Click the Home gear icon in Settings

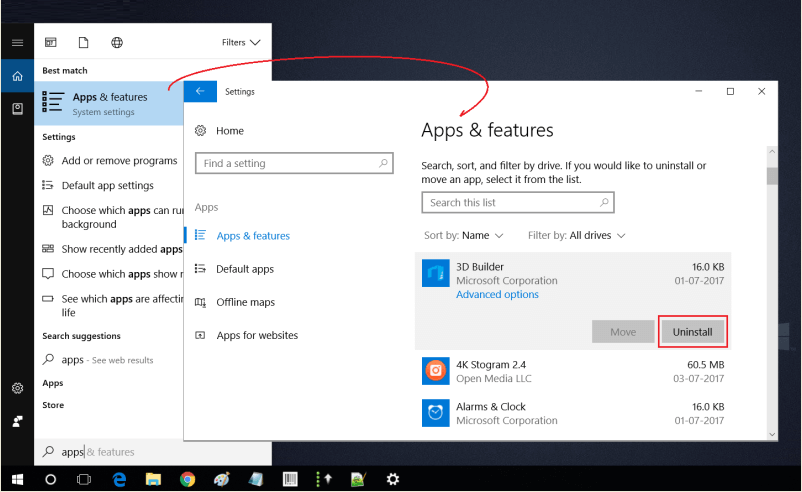click(200, 131)
